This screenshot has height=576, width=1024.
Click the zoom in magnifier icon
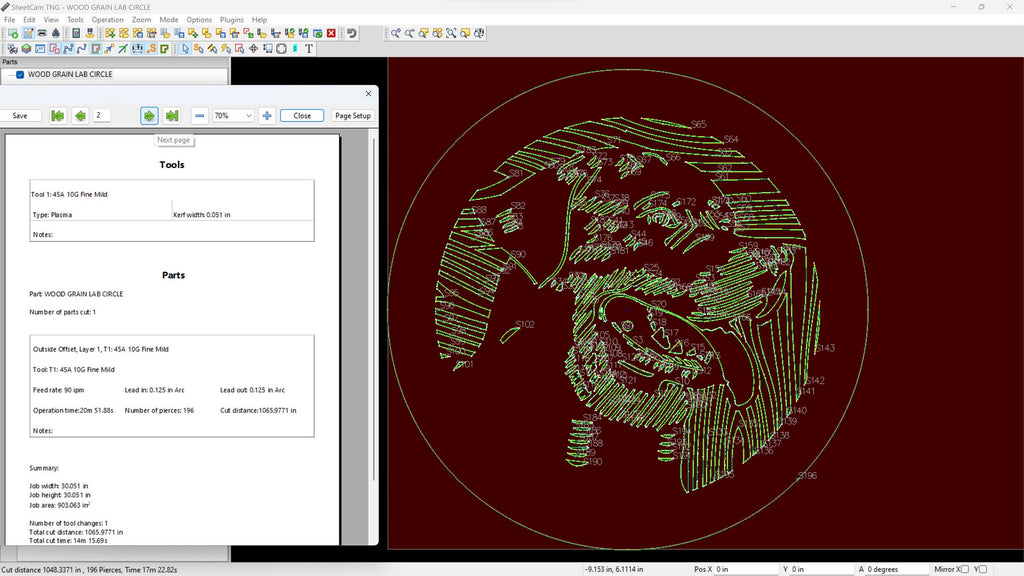coord(396,33)
